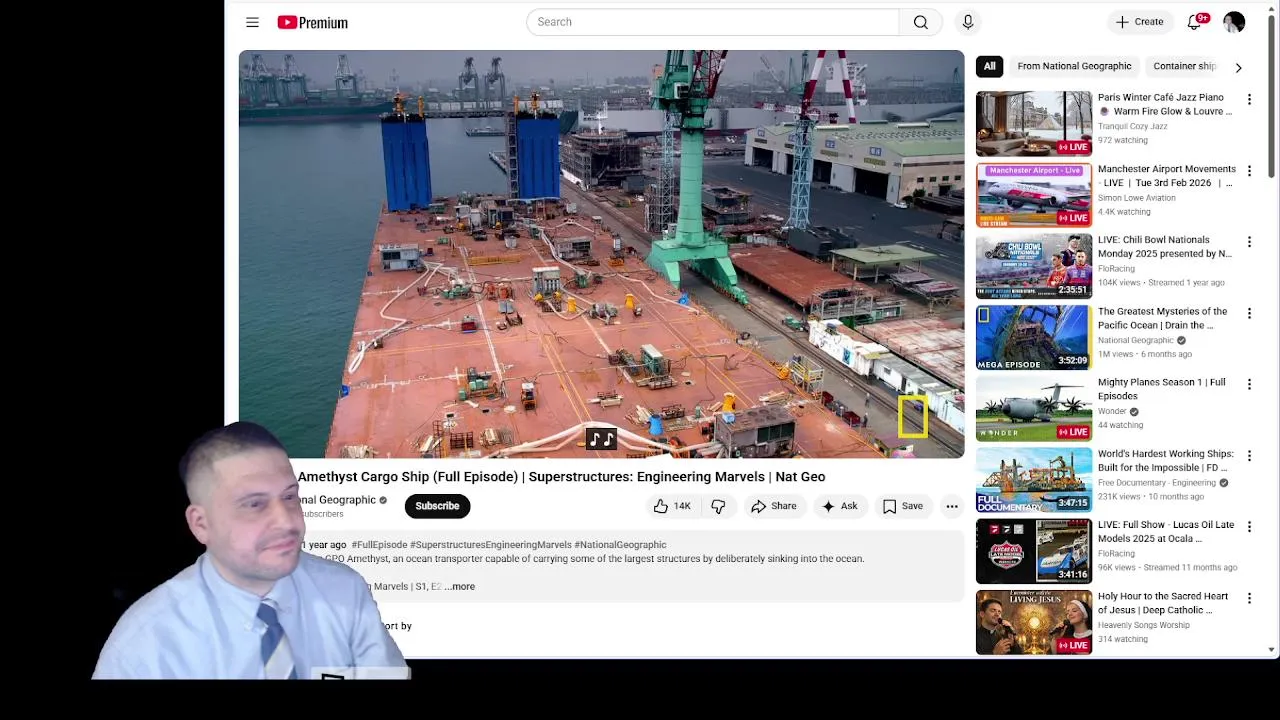
Task: Open options for Paris Winter Café video
Action: pyautogui.click(x=1249, y=99)
